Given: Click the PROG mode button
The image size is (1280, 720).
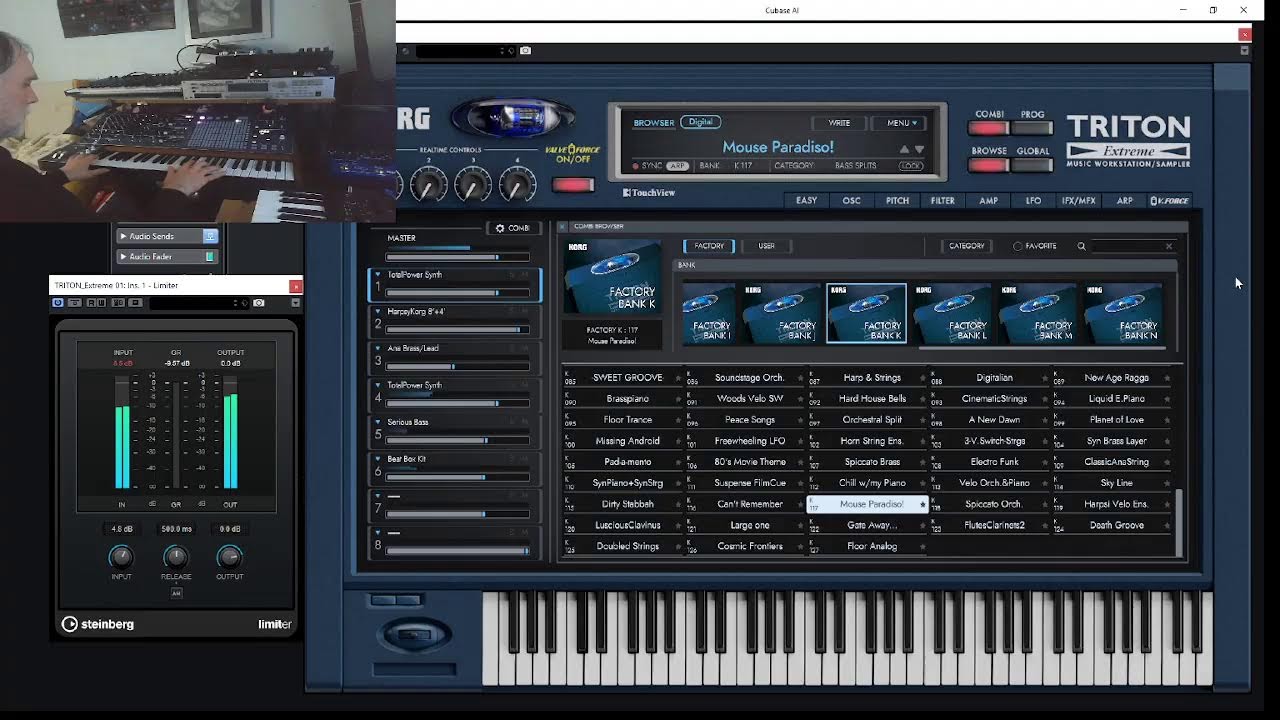Looking at the screenshot, I should click(x=1033, y=128).
